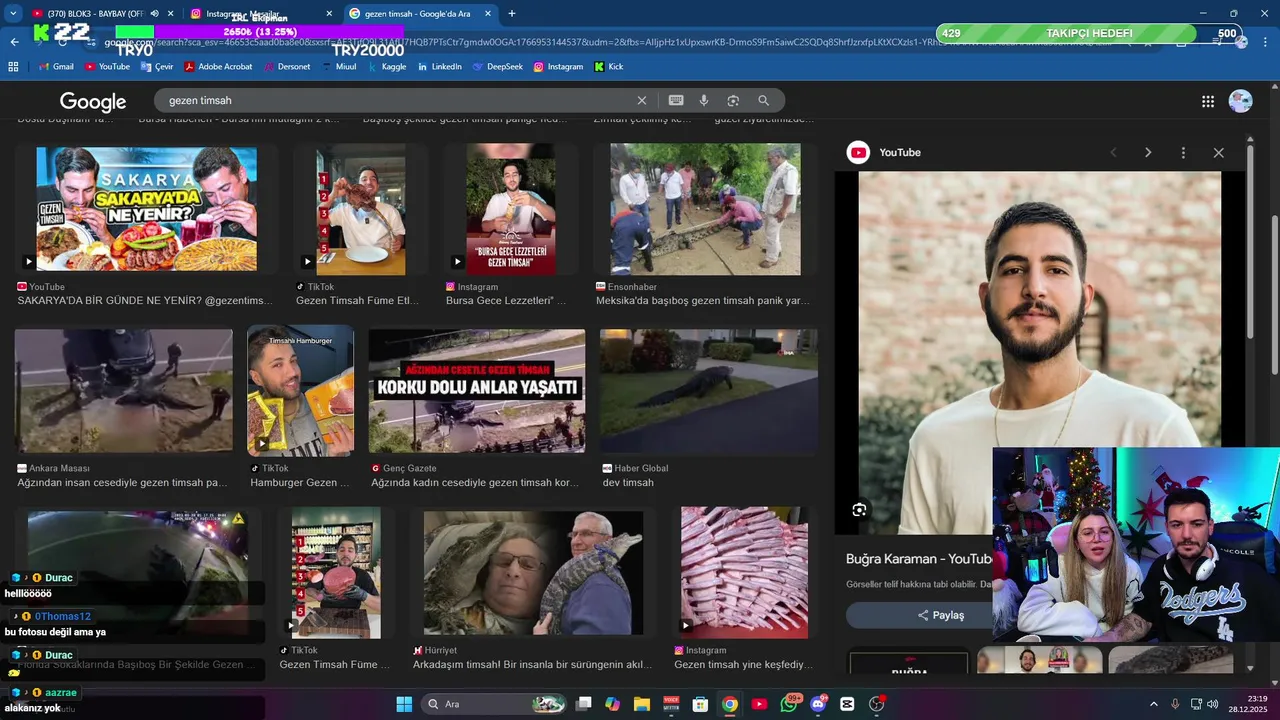
Task: Open Task View from taskbar
Action: 584,704
